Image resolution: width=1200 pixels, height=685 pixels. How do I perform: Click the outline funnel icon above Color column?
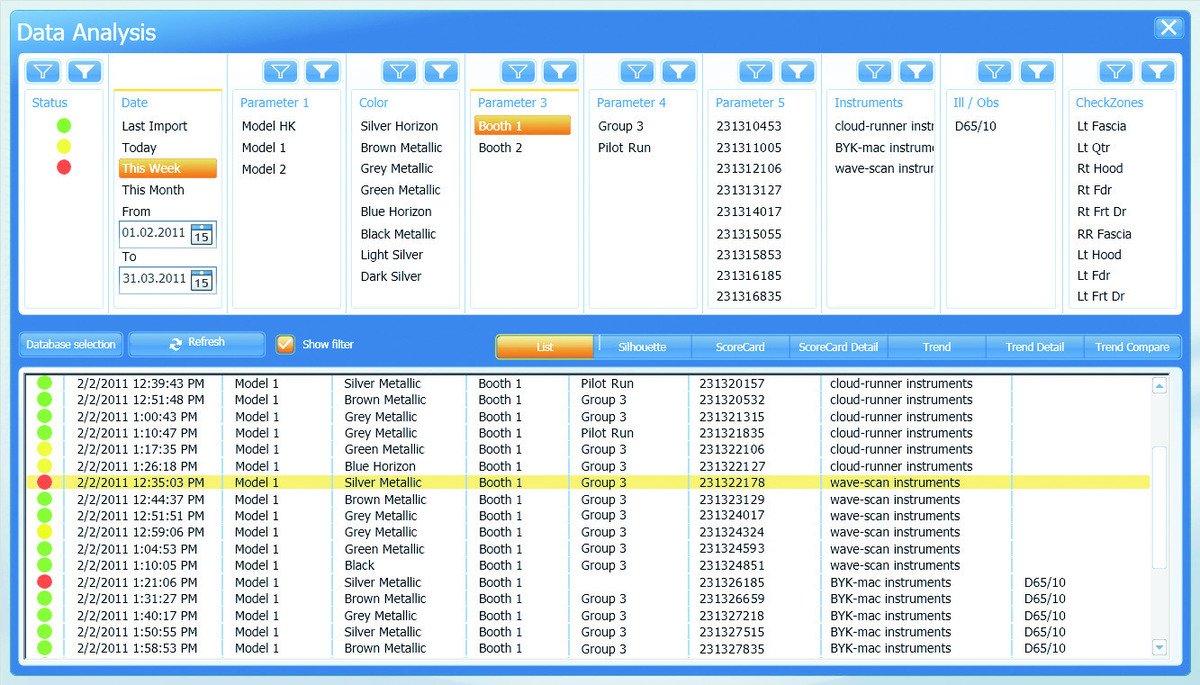pos(400,71)
